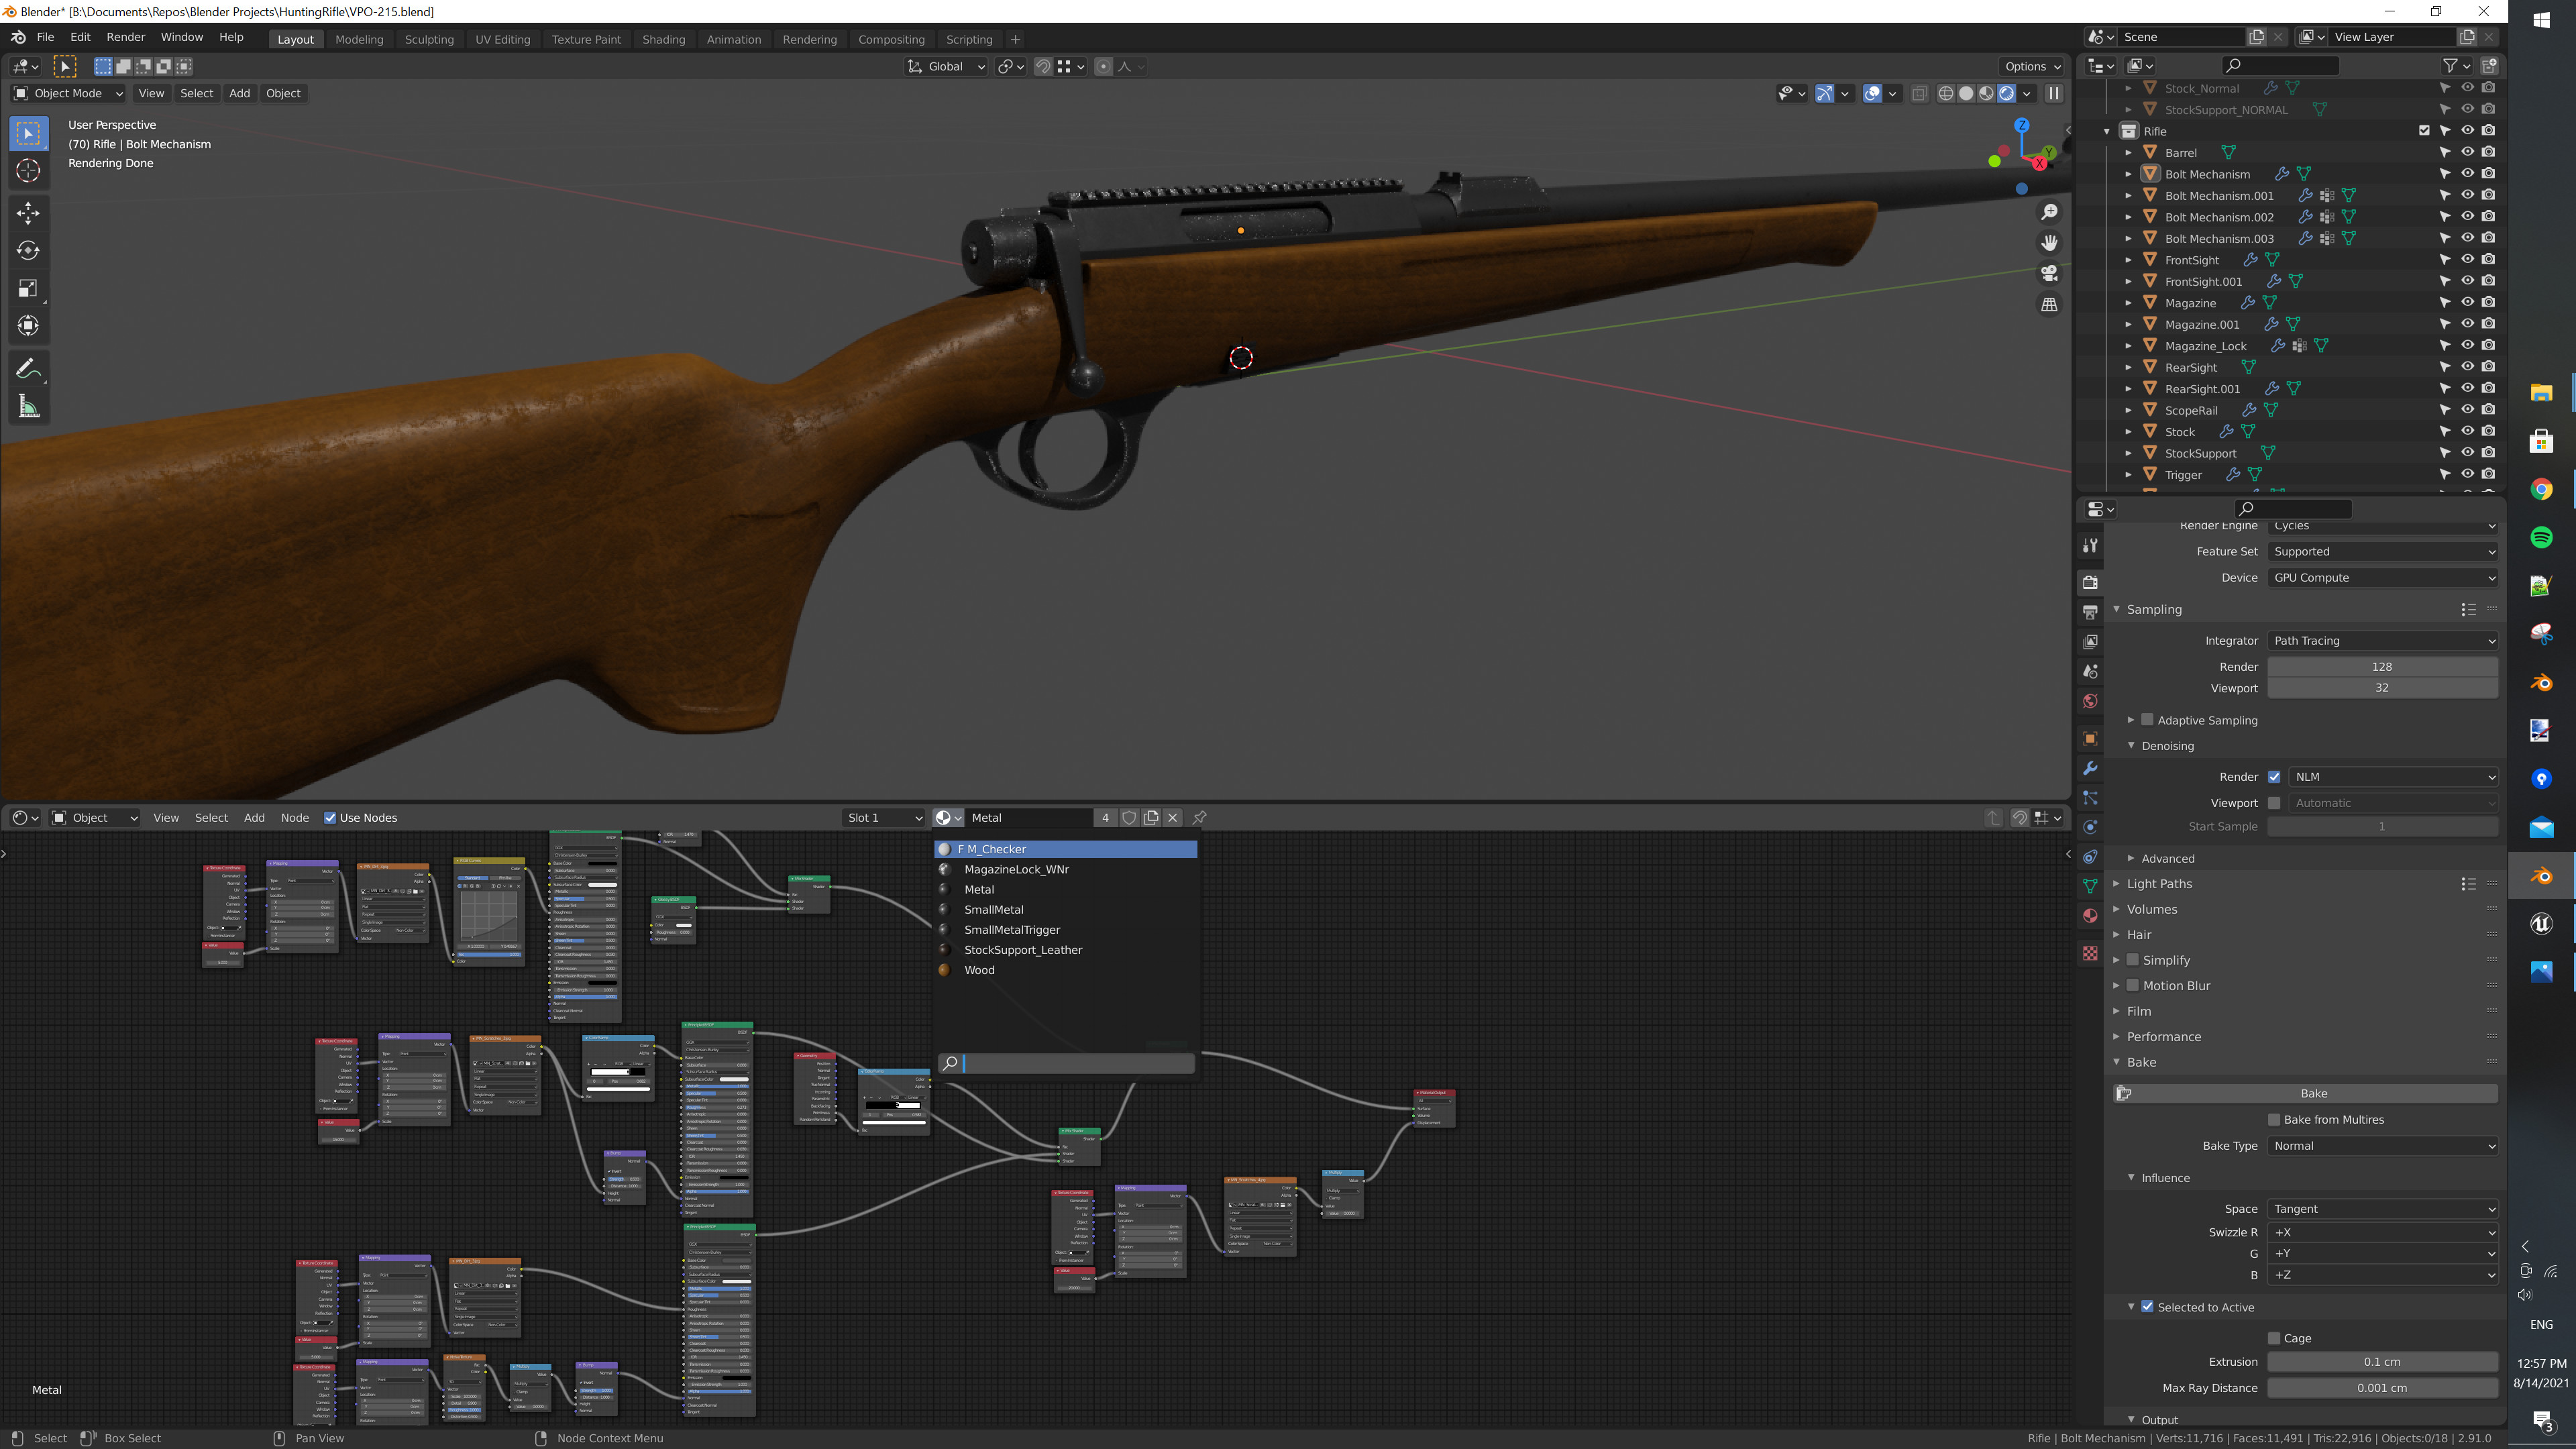The width and height of the screenshot is (2576, 1449).
Task: Open the Render Engine dropdown set to Cycles
Action: coord(2383,526)
